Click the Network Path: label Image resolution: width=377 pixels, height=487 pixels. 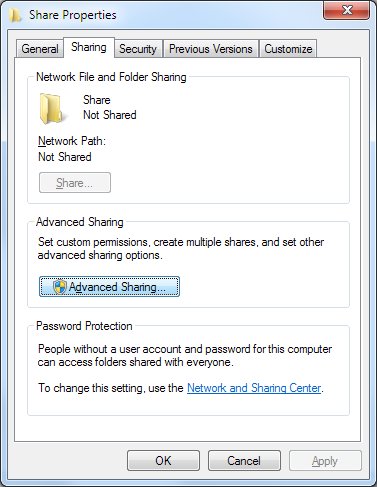click(72, 141)
